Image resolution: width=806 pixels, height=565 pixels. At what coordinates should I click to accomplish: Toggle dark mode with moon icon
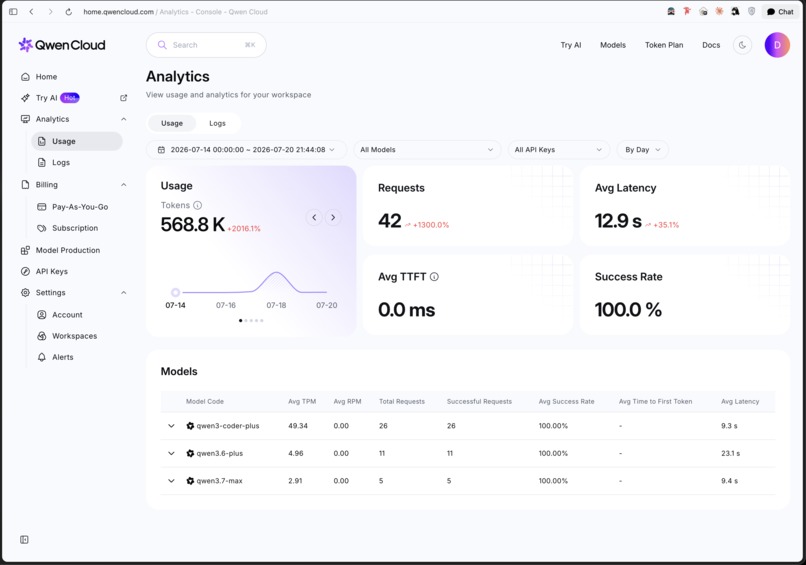pos(742,45)
